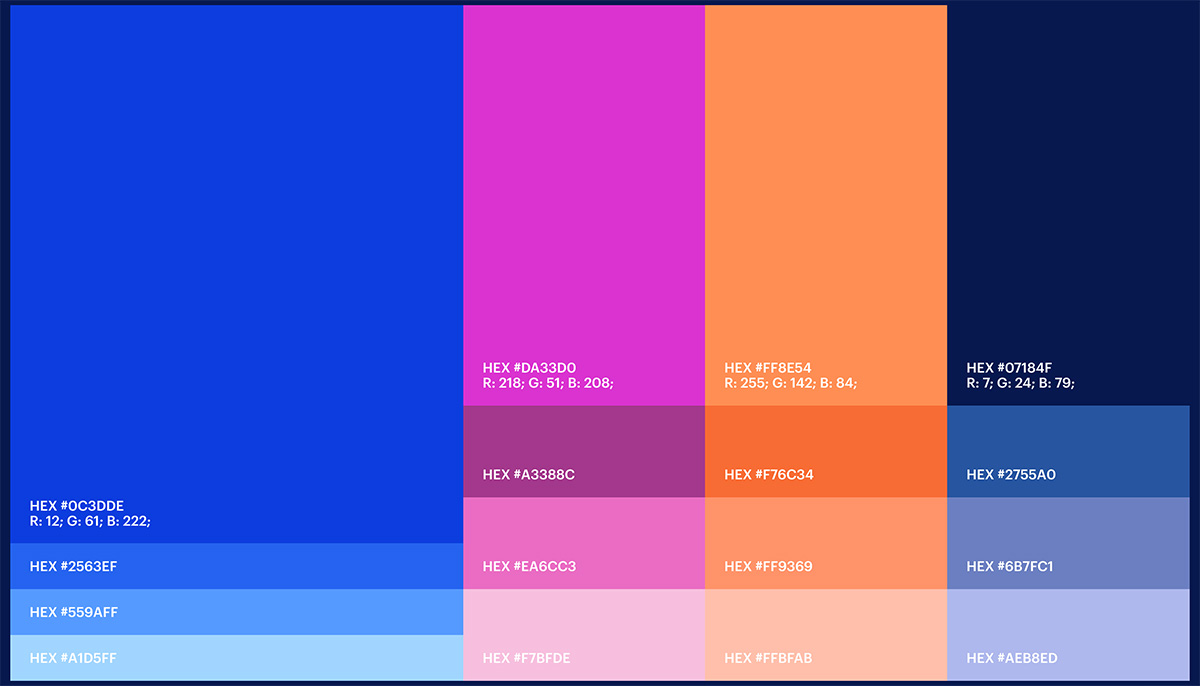
Task: Click the HEX #0C3DDE label text
Action: point(77,506)
